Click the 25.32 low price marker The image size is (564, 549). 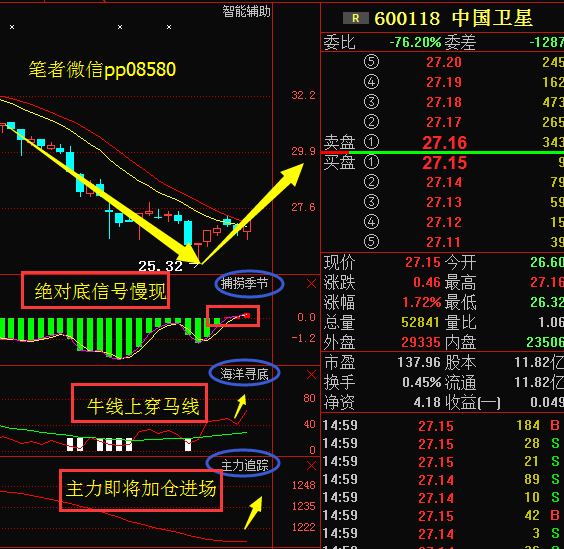pos(161,266)
